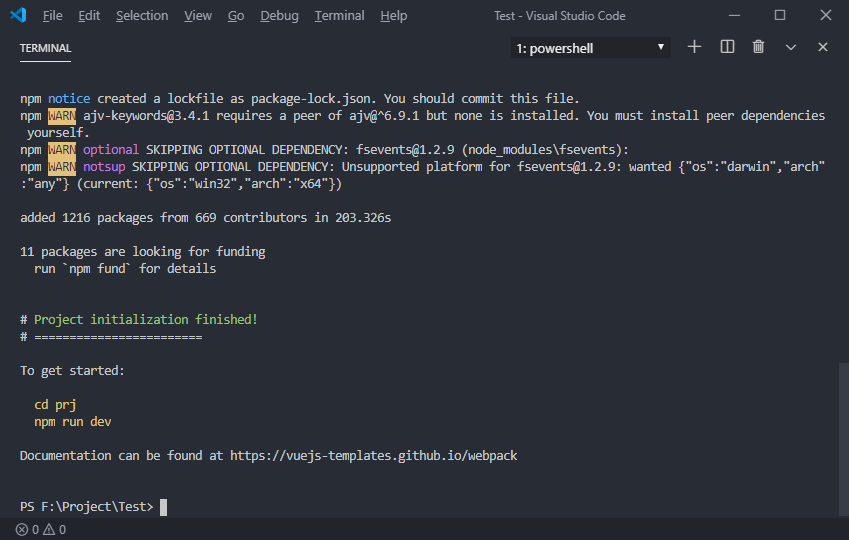Open the Selection menu
Image resolution: width=849 pixels, height=540 pixels.
tap(142, 16)
